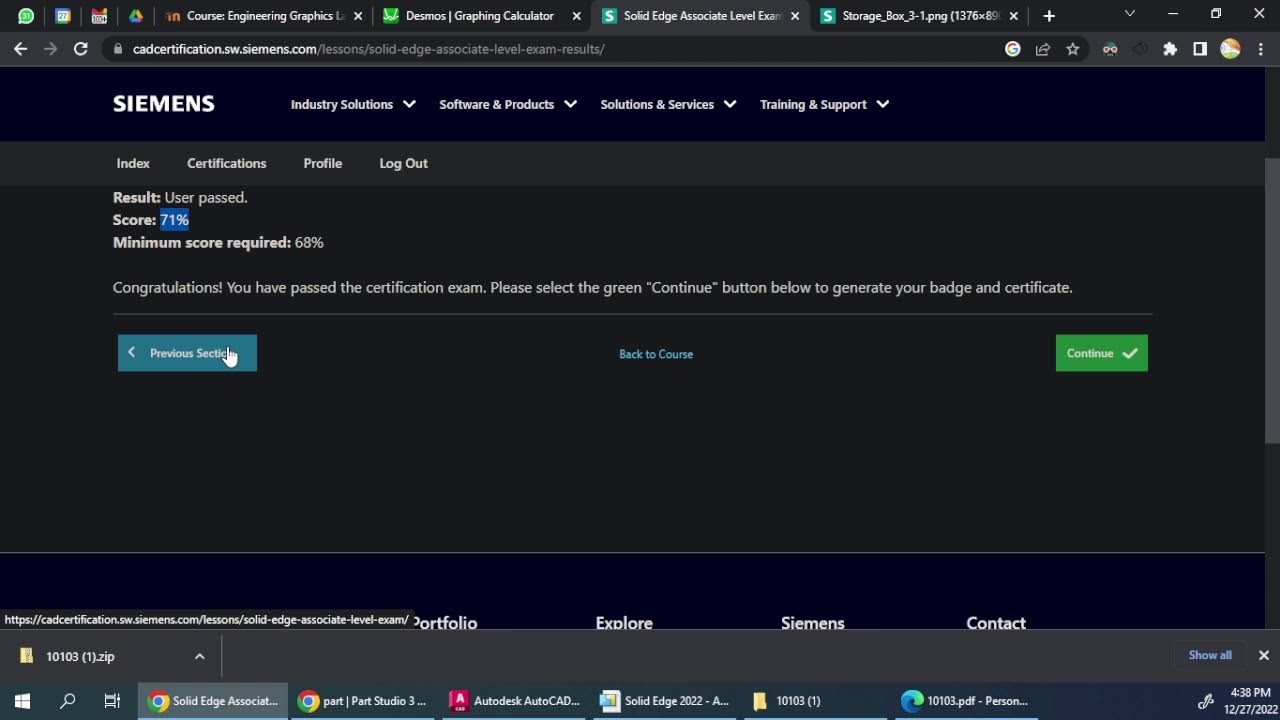Open the pinned Google Drive tab

pyautogui.click(x=136, y=16)
